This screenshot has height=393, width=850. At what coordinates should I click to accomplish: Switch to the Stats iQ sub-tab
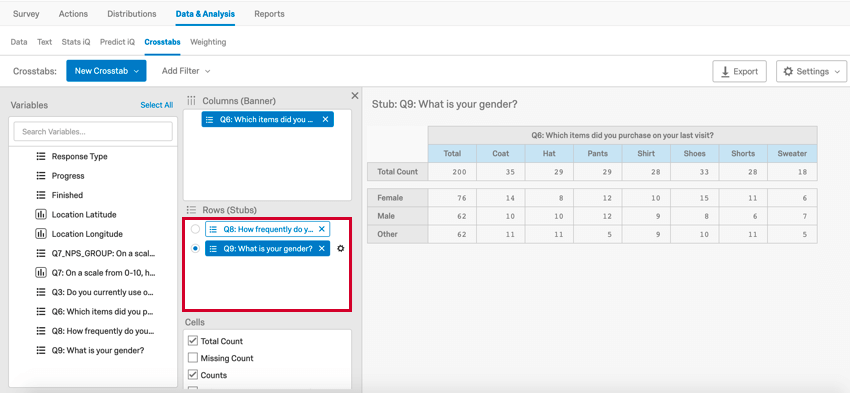[76, 42]
